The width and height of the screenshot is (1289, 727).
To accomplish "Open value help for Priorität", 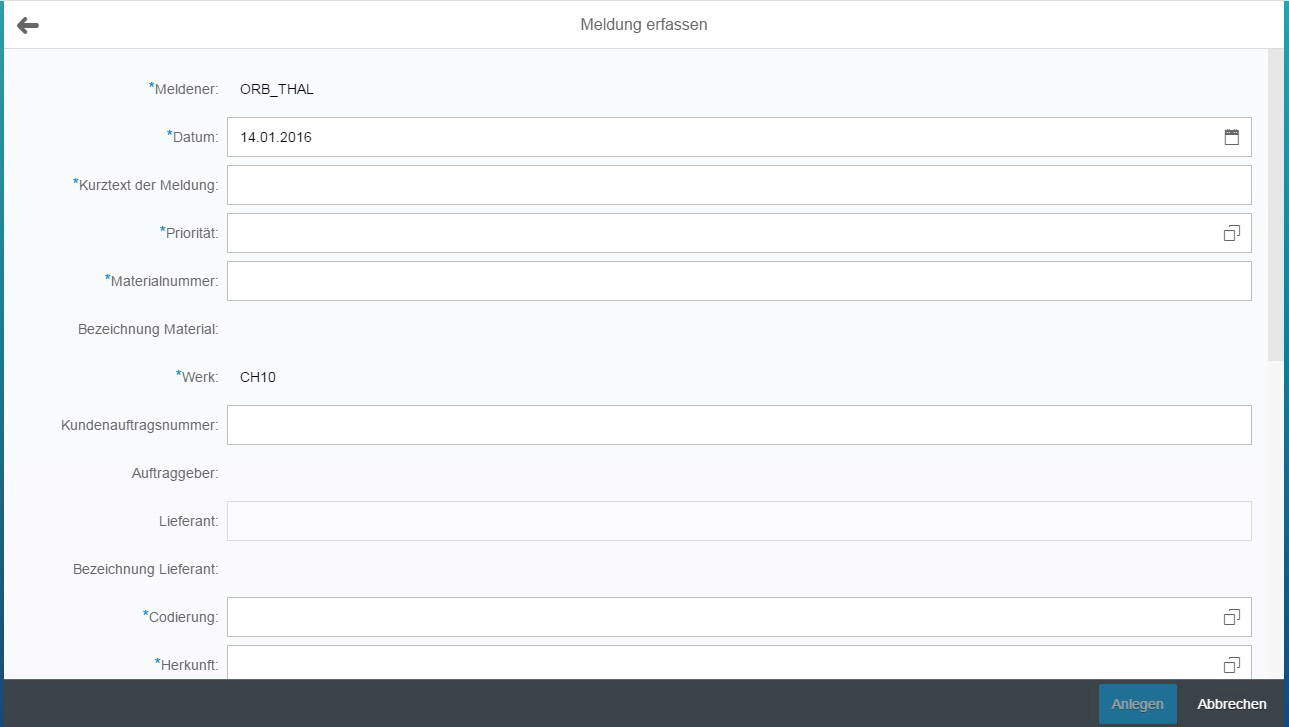I will click(1232, 233).
